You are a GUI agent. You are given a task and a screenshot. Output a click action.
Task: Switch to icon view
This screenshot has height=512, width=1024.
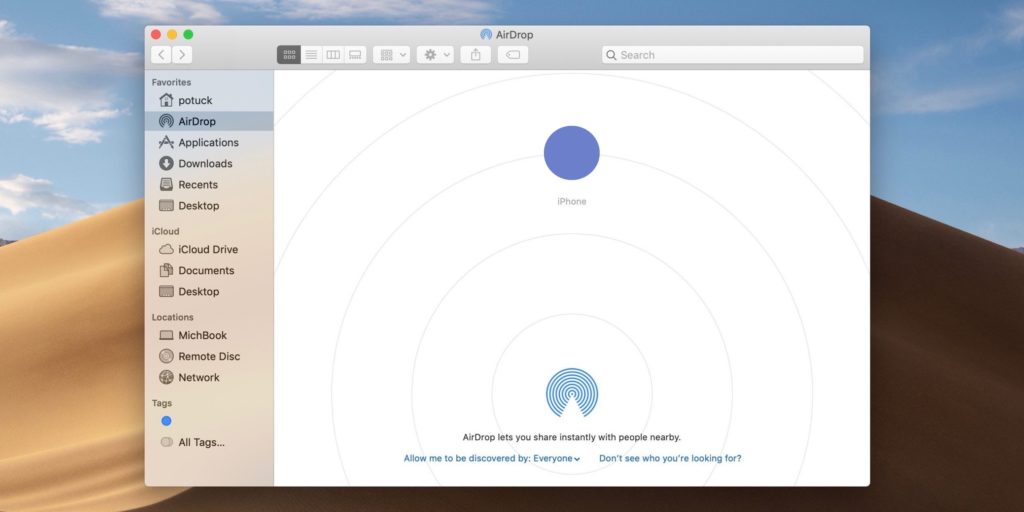[x=289, y=55]
